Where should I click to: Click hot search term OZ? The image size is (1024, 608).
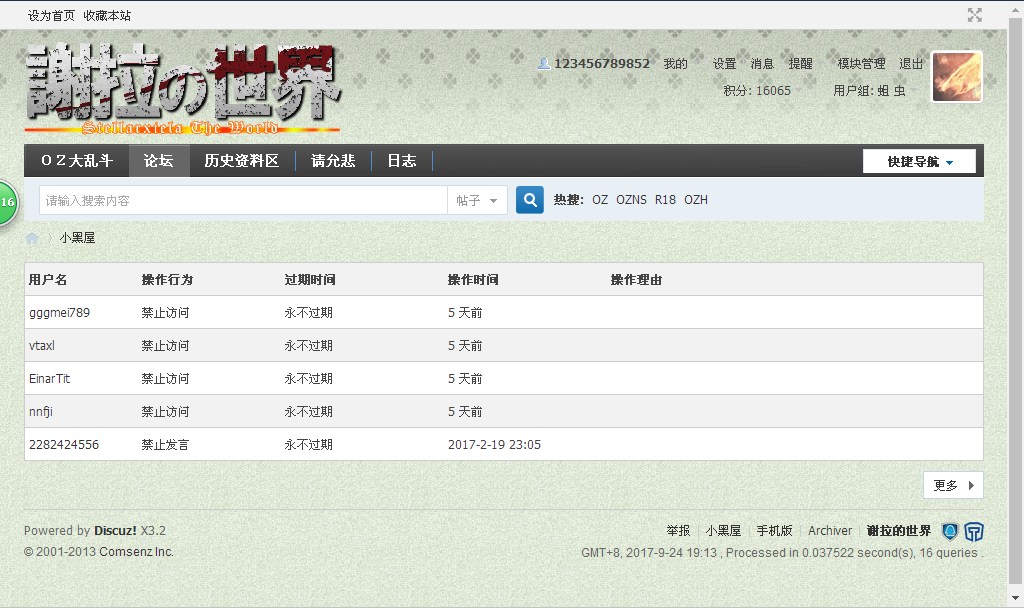click(x=600, y=200)
